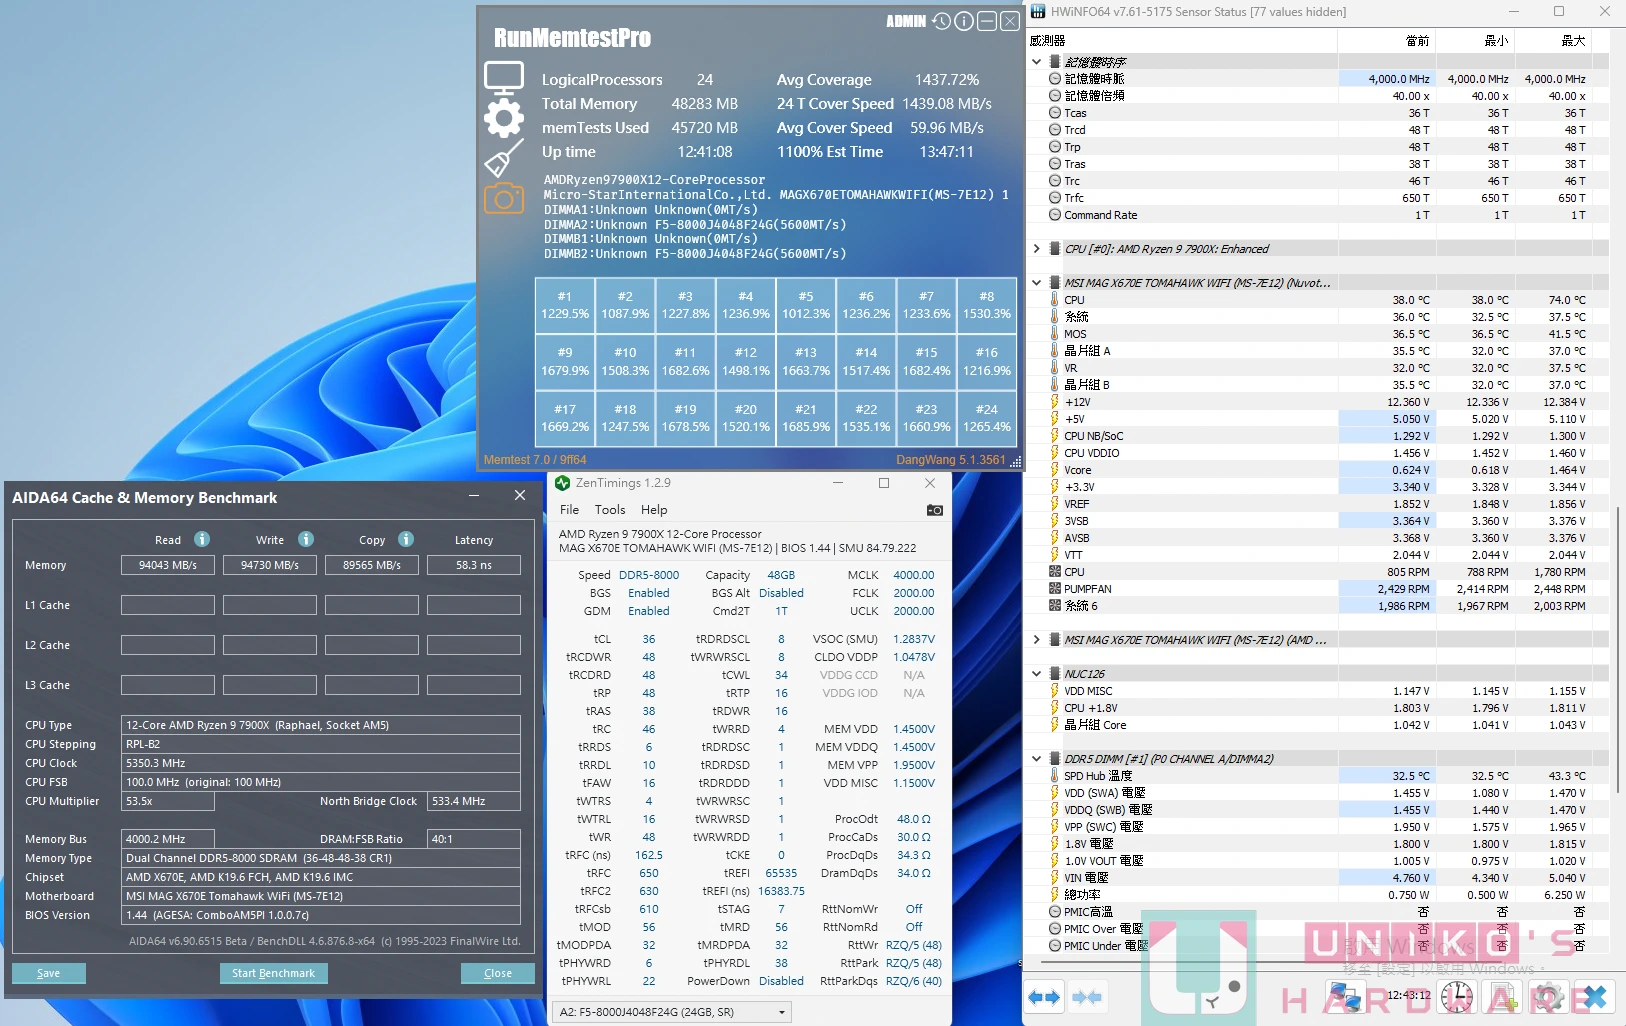Viewport: 1626px width, 1026px height.
Task: Open the monitor icon in RunMemtestPro
Action: [504, 77]
